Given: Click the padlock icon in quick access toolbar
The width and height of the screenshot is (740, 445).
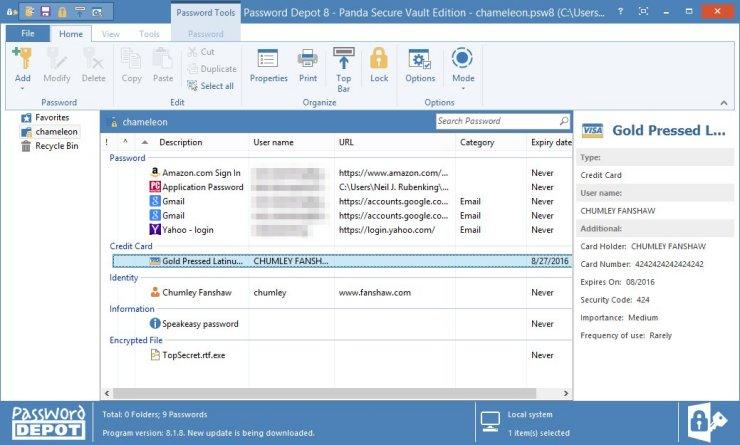Looking at the screenshot, I should [62, 12].
